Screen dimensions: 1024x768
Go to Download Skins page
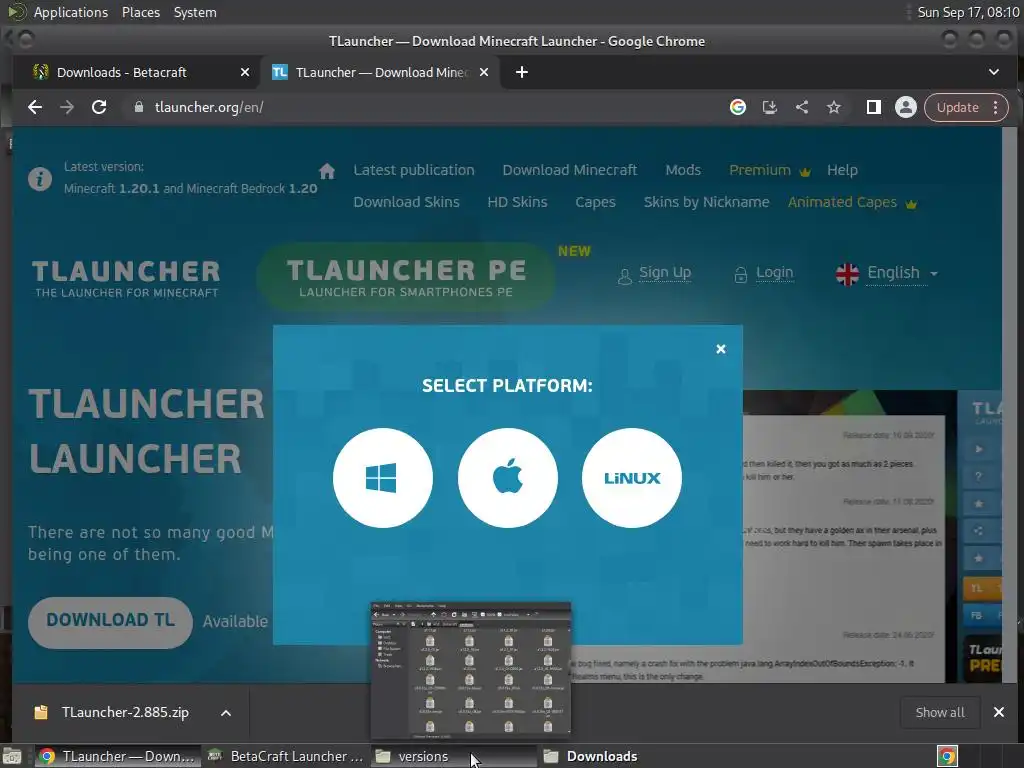pos(406,202)
